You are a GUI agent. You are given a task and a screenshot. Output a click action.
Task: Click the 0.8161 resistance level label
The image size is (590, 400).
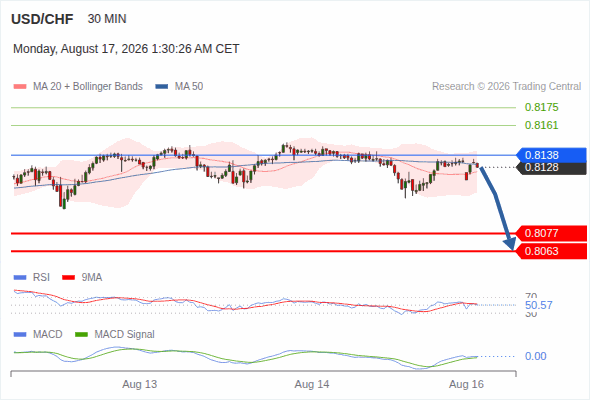pos(541,125)
